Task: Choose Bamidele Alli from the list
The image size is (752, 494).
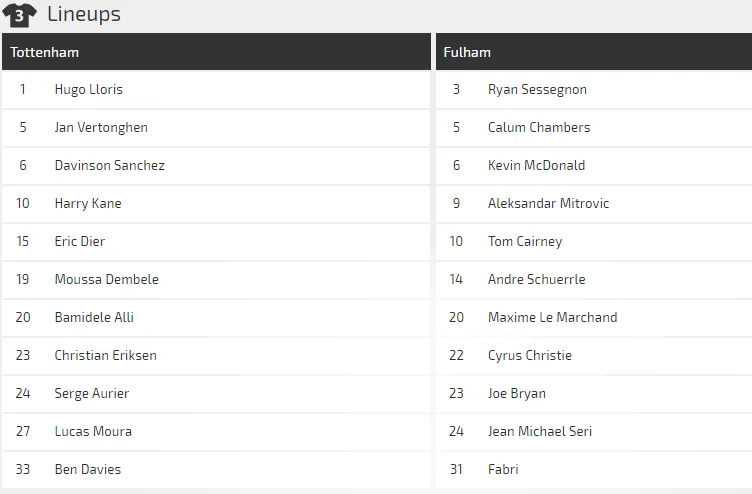Action: (94, 317)
